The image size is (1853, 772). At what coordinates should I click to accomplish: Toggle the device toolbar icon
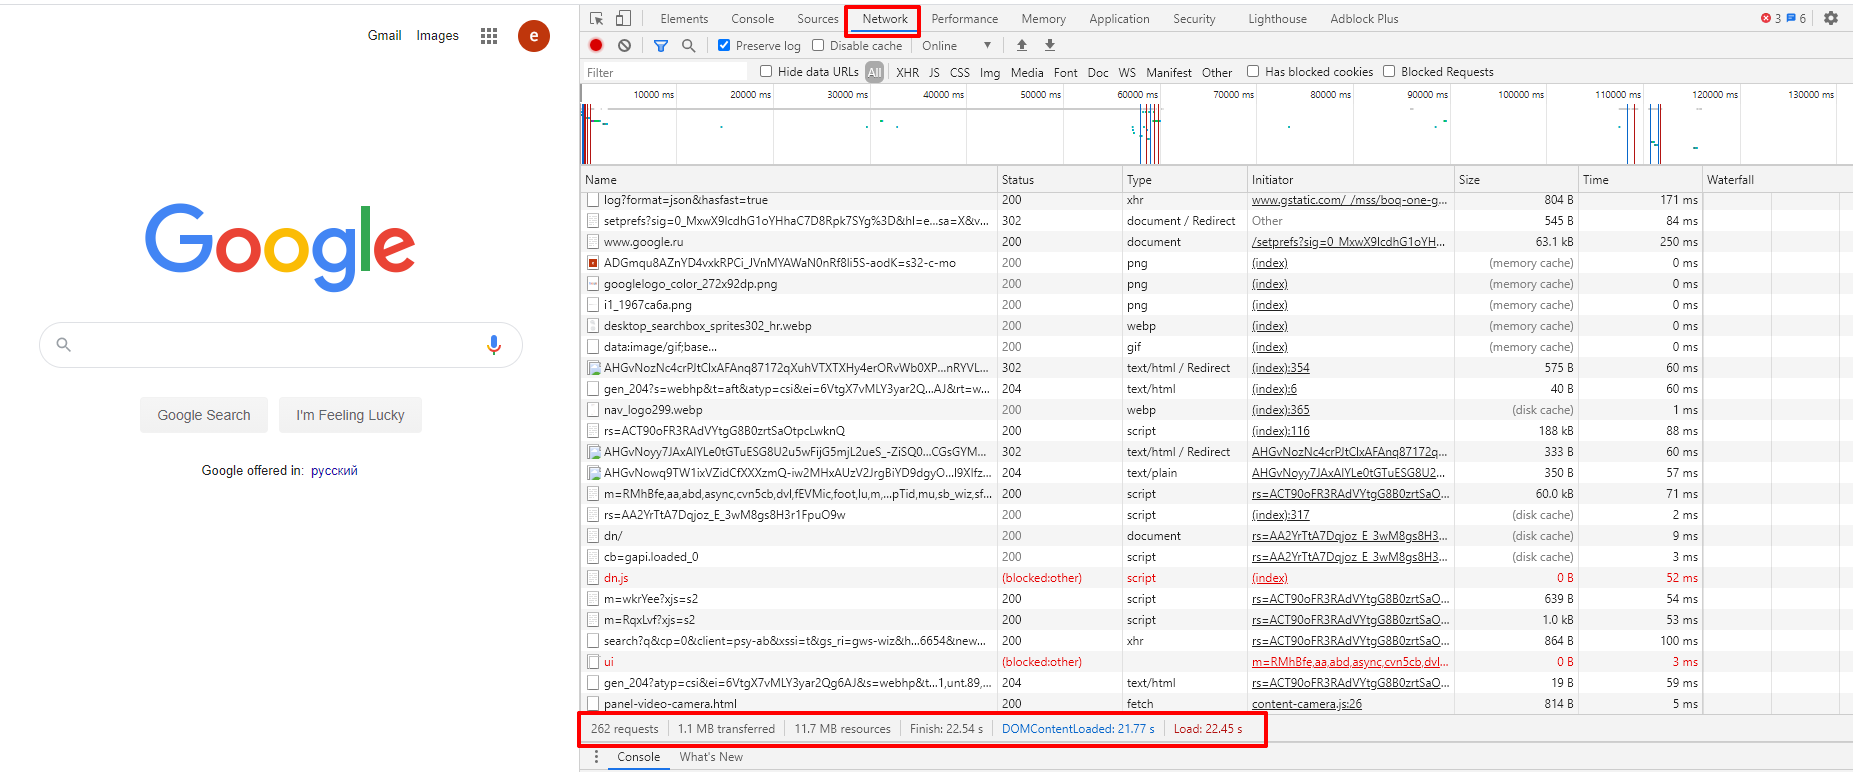point(623,19)
